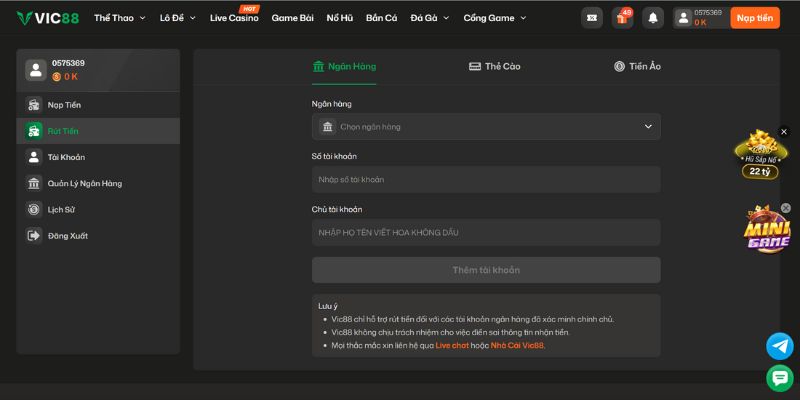Open the Telegram contact icon
Screen dimensions: 800x400
(779, 346)
